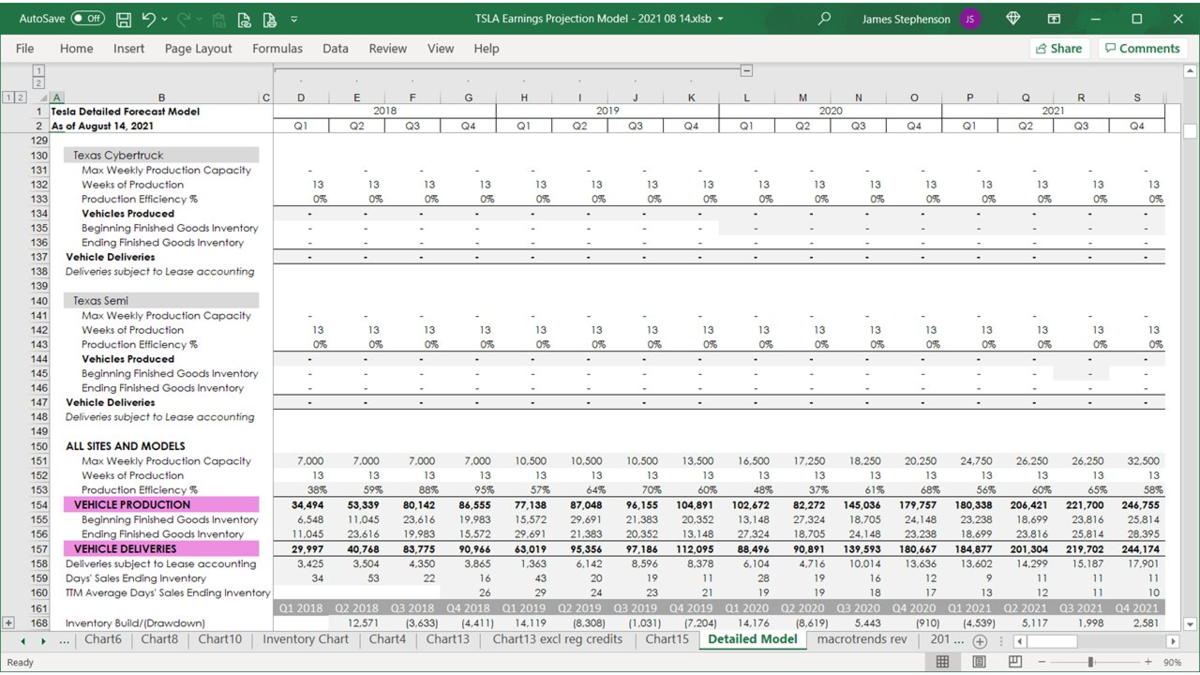Click the grayed-out Redo icon

[x=183, y=19]
